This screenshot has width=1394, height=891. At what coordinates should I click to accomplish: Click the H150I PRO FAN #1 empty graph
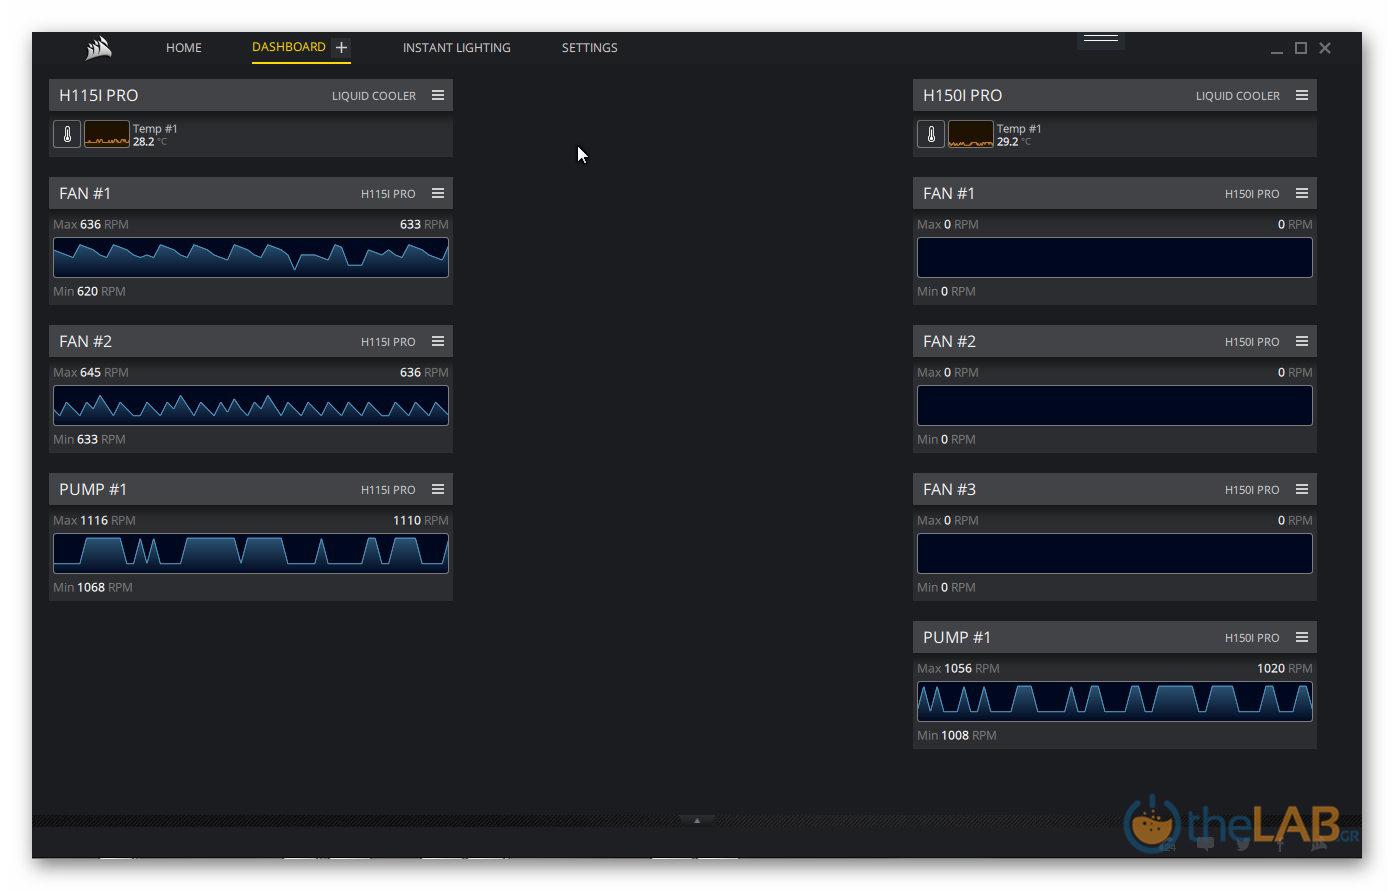(x=1115, y=257)
